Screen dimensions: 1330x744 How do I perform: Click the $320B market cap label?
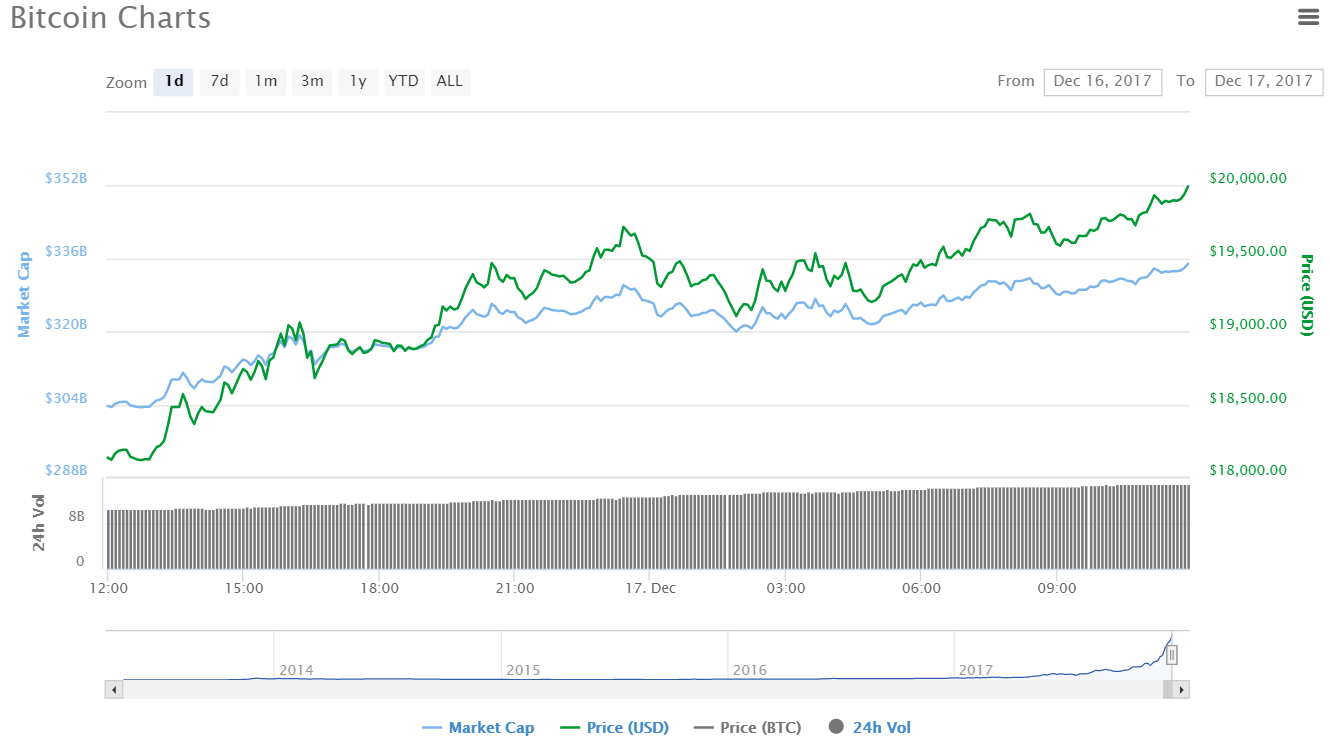coord(66,324)
